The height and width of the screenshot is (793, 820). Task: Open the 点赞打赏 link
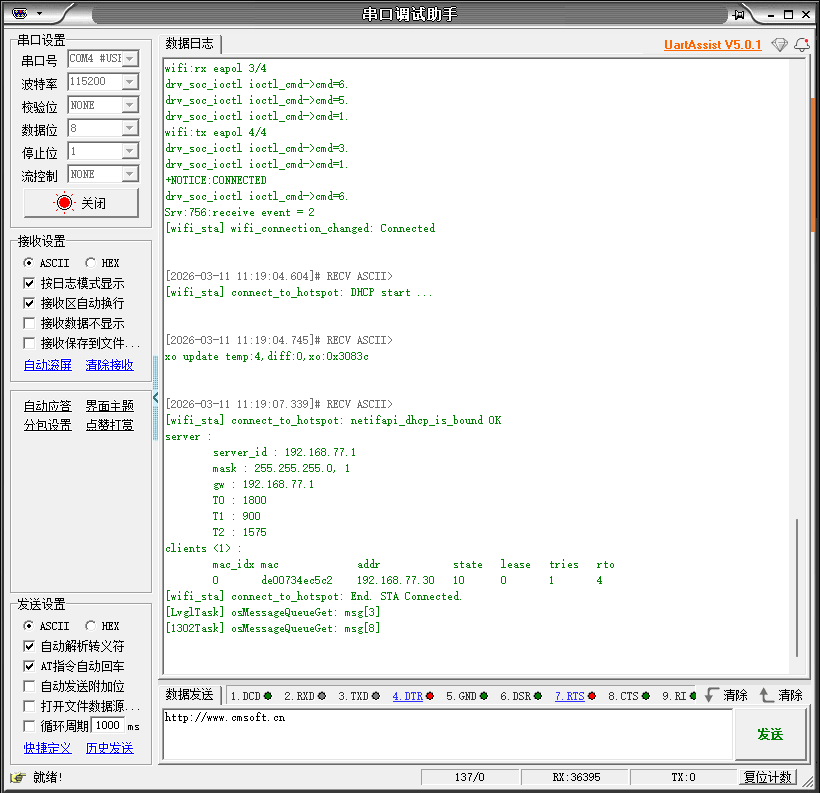point(109,425)
